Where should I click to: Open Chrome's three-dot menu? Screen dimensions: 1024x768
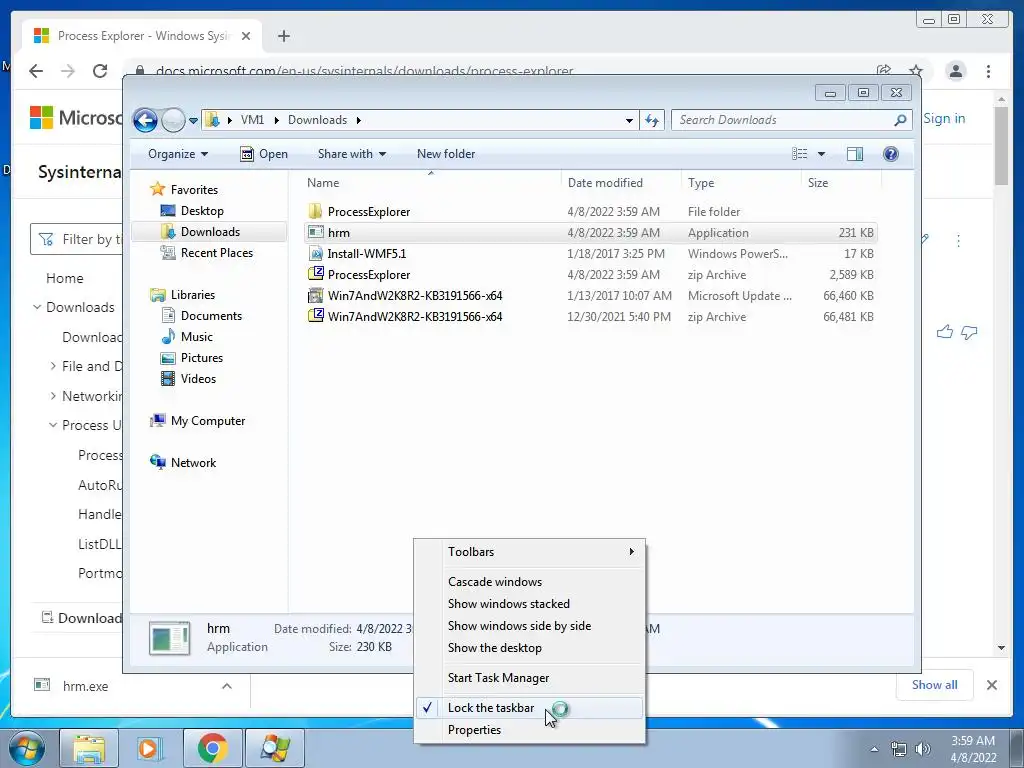988,71
